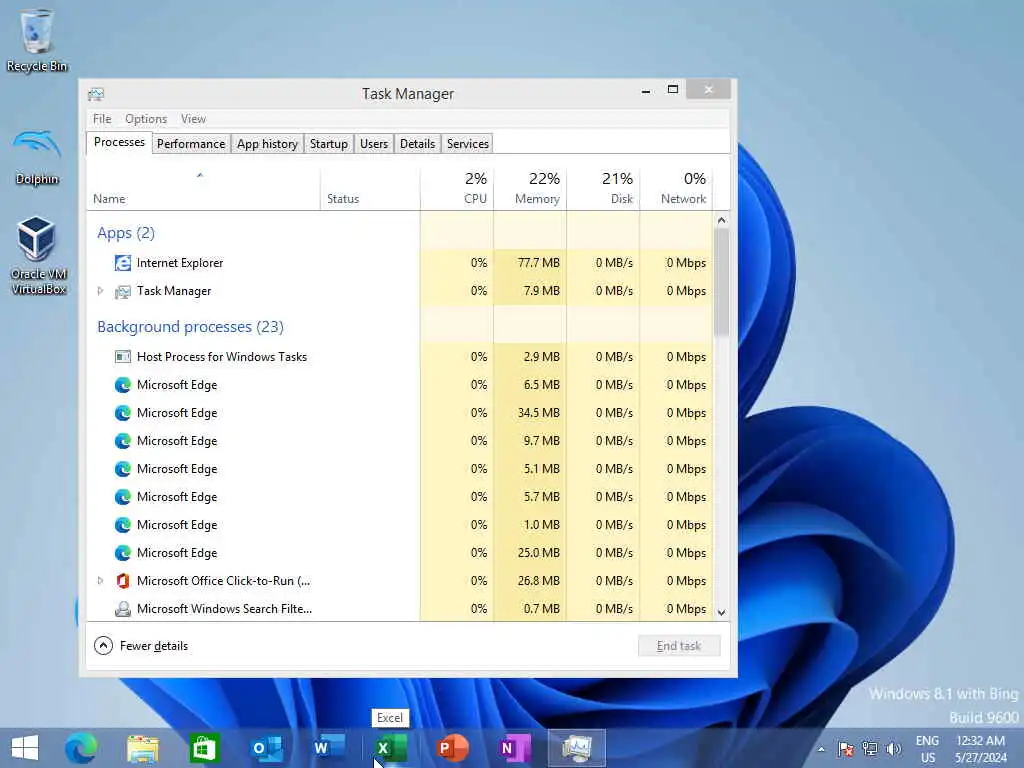Sort by CPU column header
This screenshot has height=768, width=1024.
(457, 189)
